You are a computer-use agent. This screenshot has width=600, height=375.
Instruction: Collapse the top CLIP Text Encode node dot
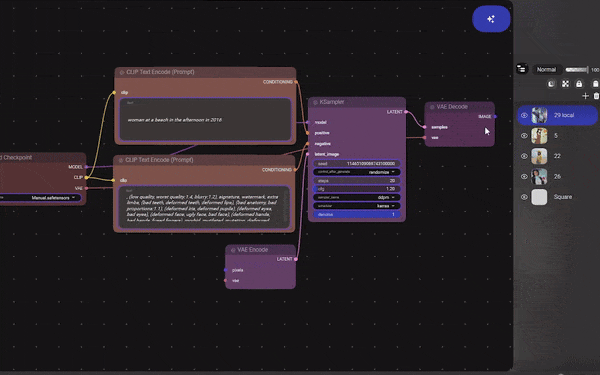pyautogui.click(x=122, y=72)
